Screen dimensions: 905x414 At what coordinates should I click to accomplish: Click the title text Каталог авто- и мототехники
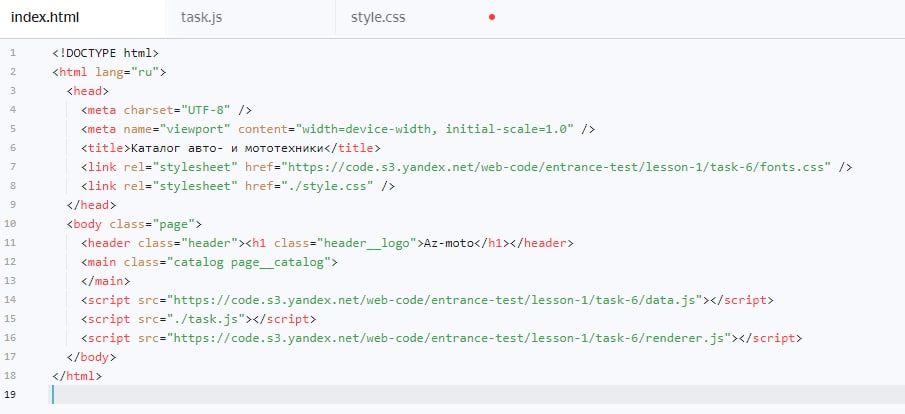pyautogui.click(x=227, y=148)
